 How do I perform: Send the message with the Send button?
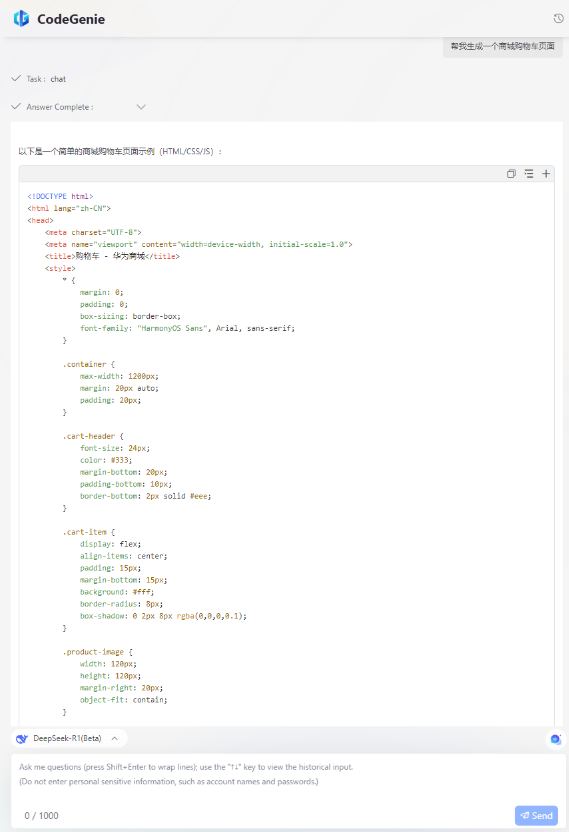(536, 816)
